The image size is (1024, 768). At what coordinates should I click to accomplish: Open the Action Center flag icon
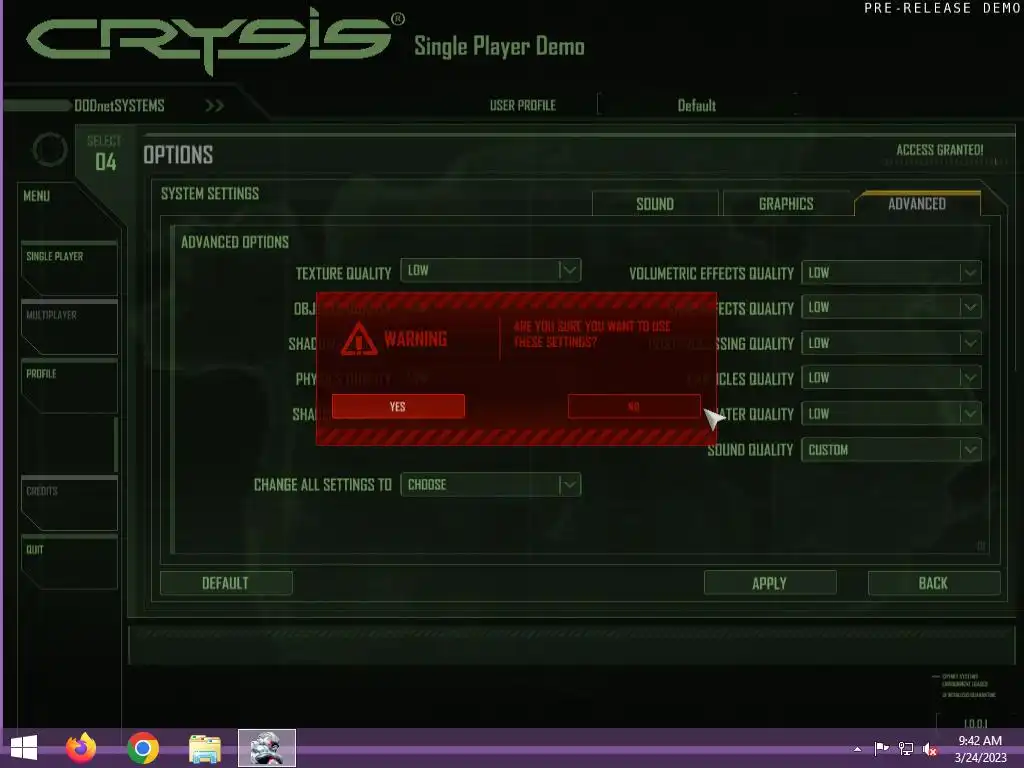(x=881, y=748)
